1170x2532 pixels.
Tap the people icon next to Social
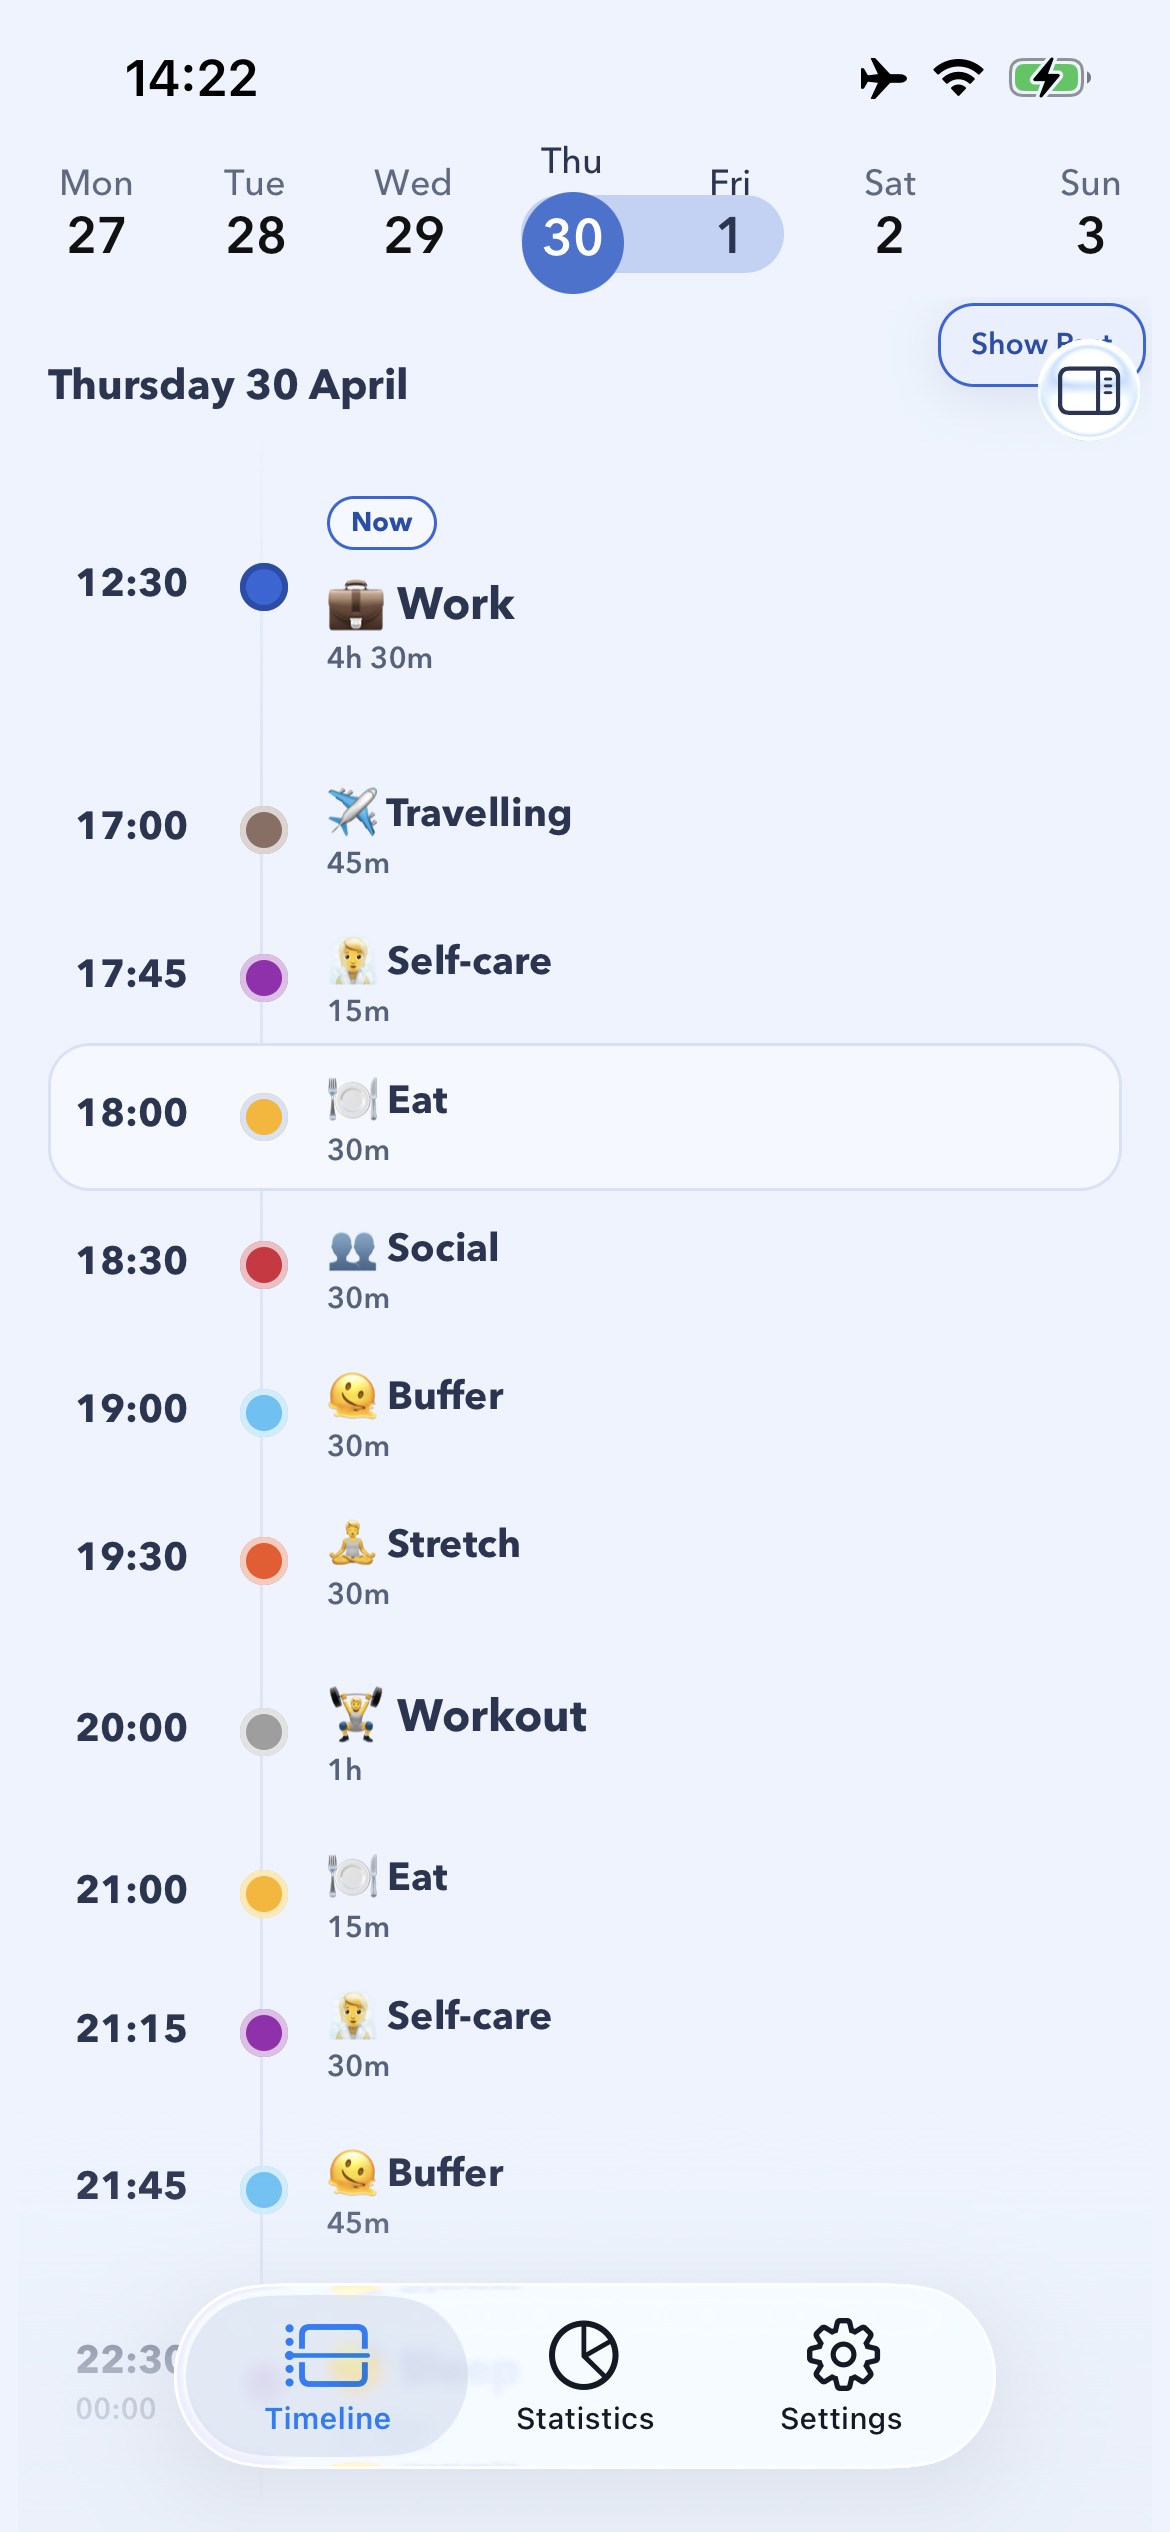(353, 1248)
